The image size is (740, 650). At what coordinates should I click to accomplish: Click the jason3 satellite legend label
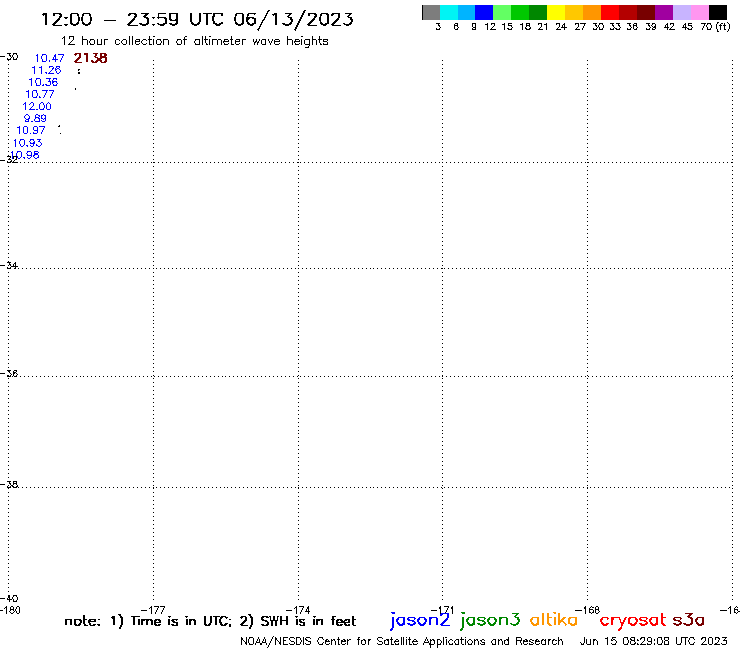pyautogui.click(x=490, y=620)
